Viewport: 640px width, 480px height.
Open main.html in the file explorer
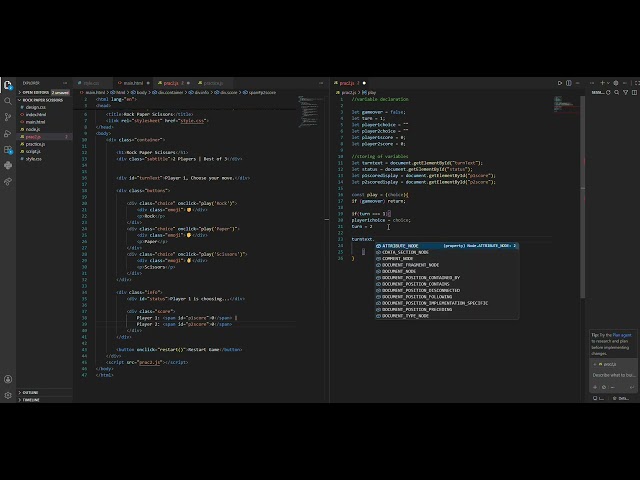click(x=44, y=122)
